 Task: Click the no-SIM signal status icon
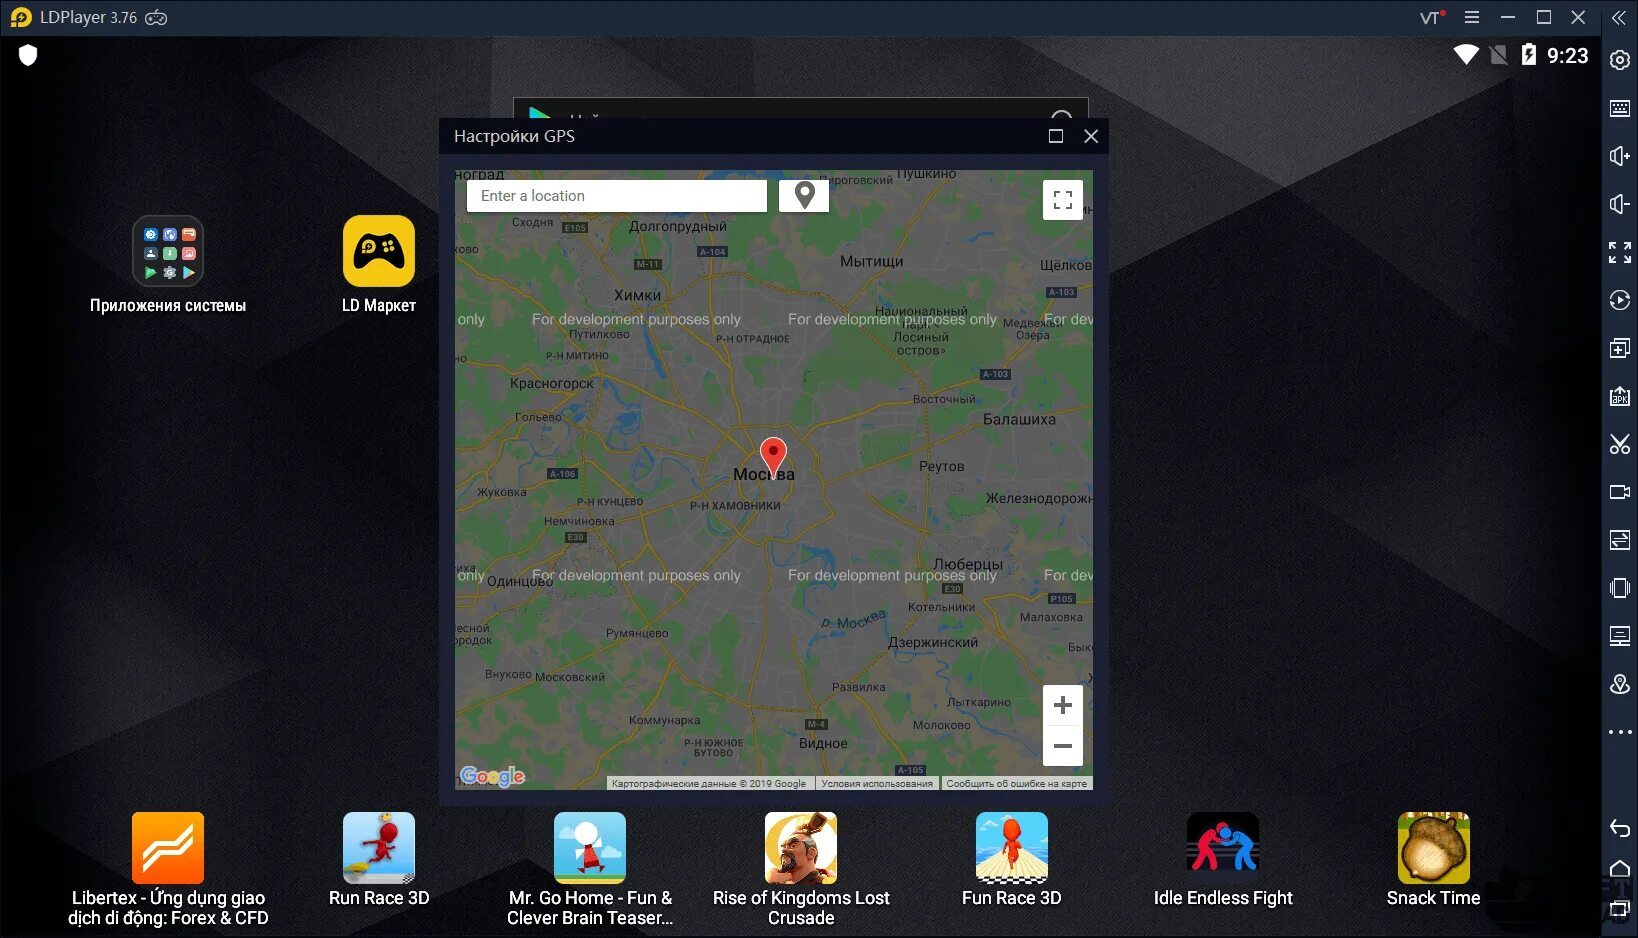(x=1498, y=55)
